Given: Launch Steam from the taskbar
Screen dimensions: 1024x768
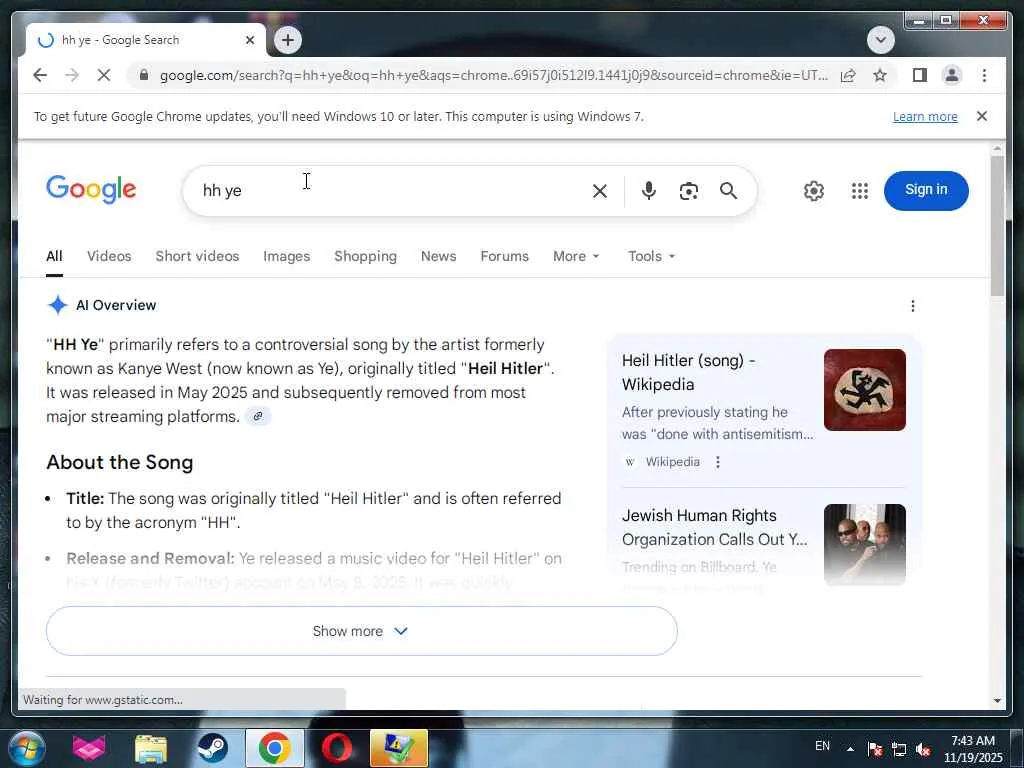Looking at the screenshot, I should click(212, 748).
